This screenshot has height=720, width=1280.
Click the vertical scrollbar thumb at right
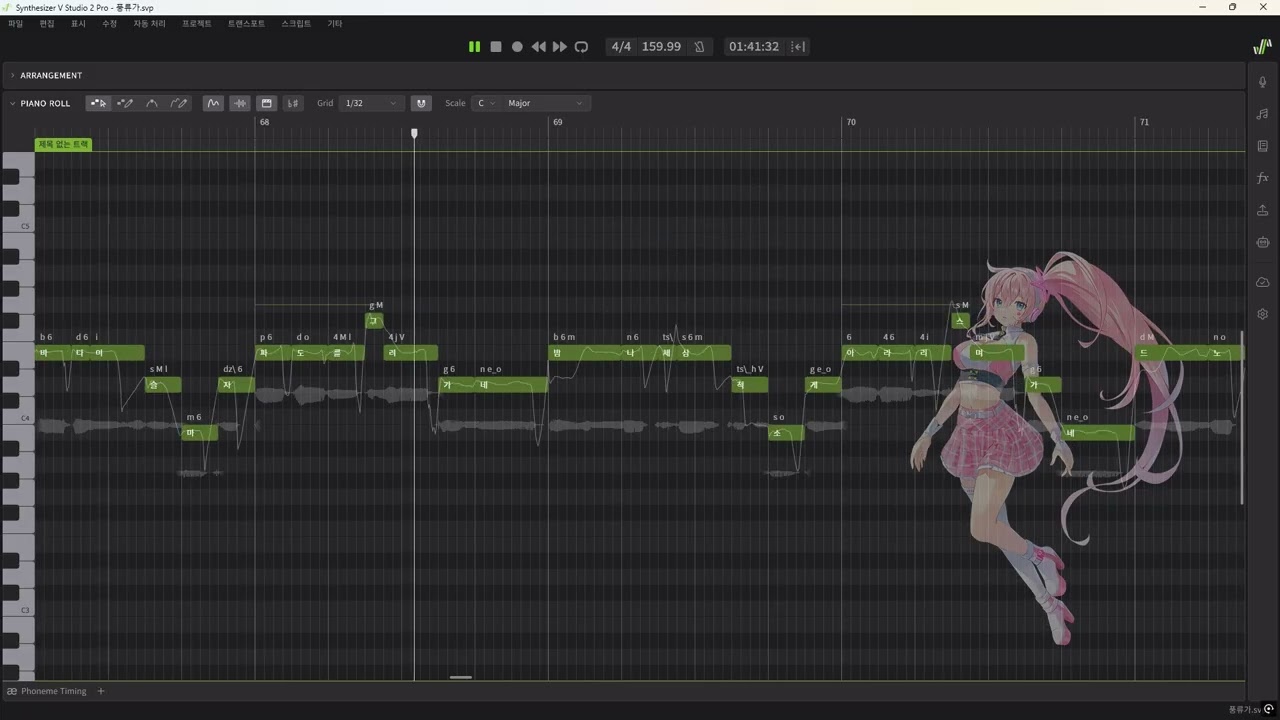(1242, 418)
